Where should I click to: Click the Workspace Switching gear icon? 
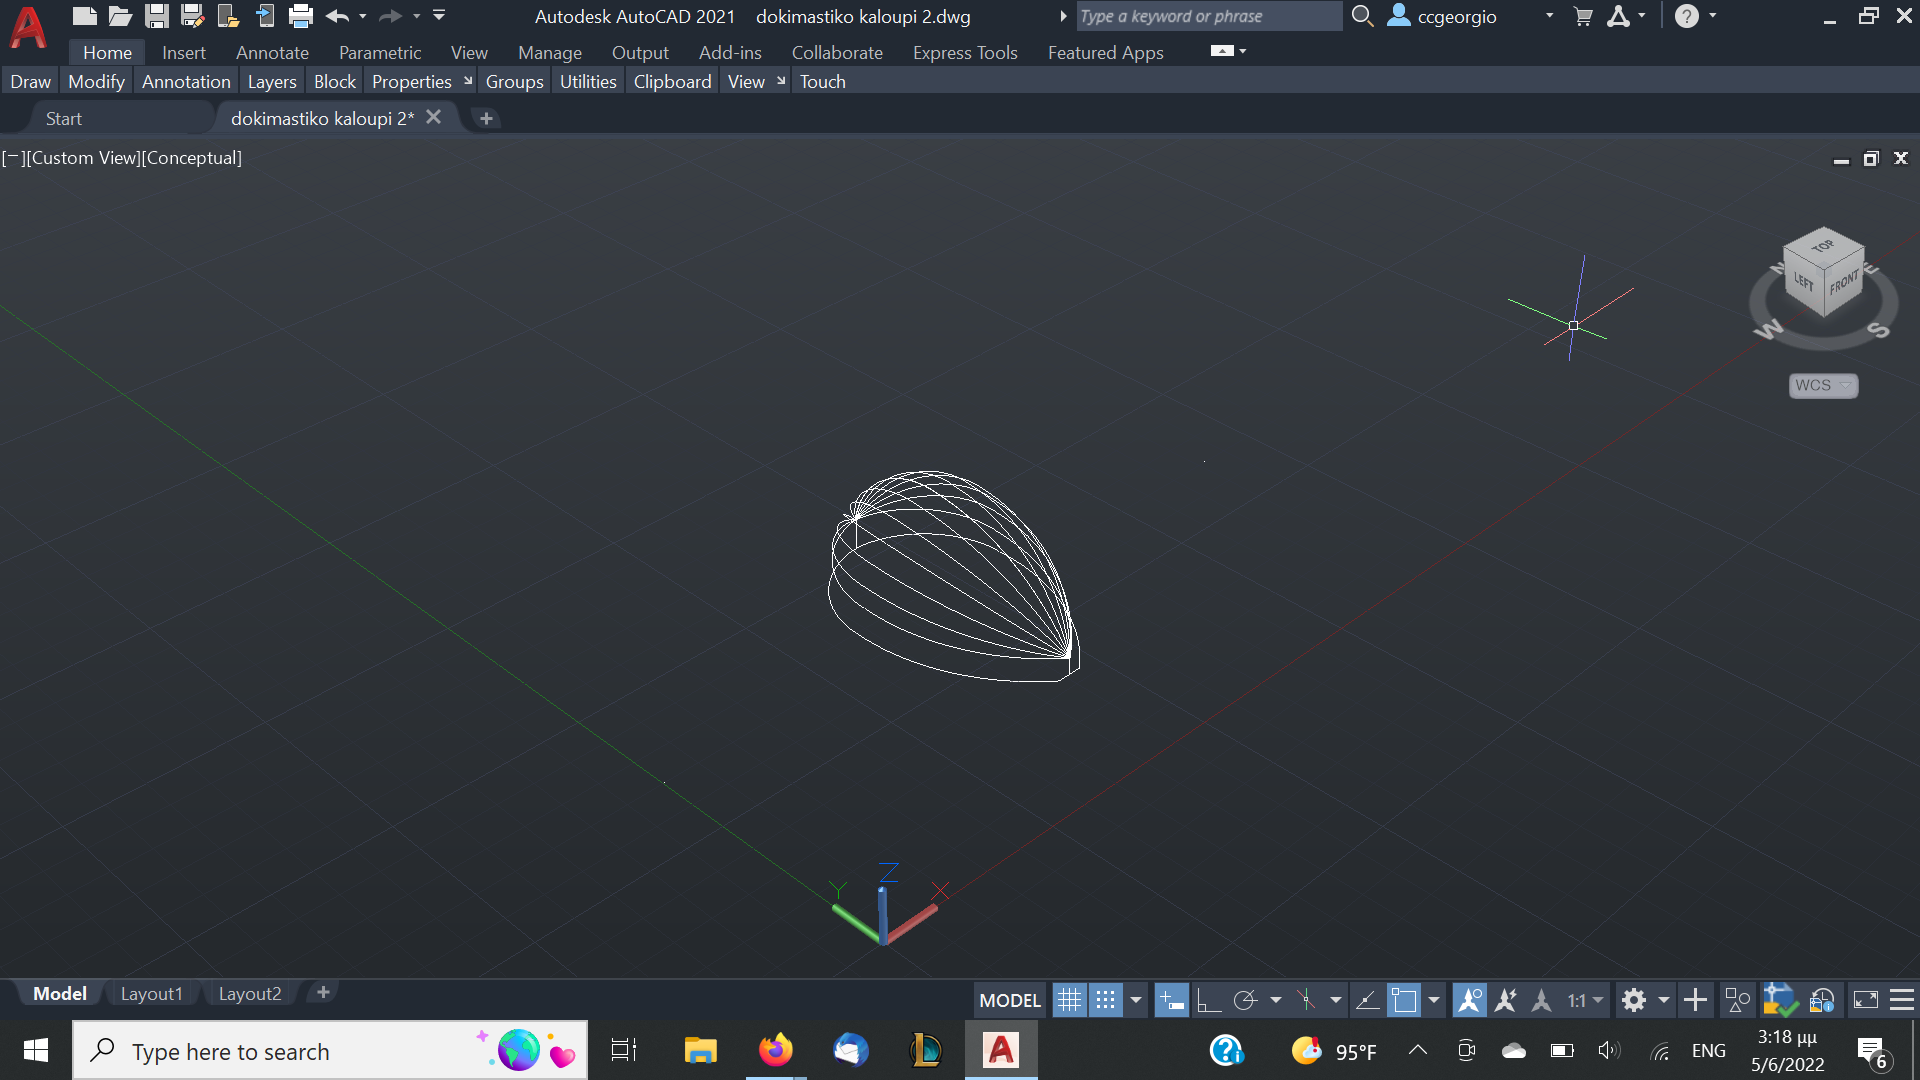[x=1634, y=1000]
